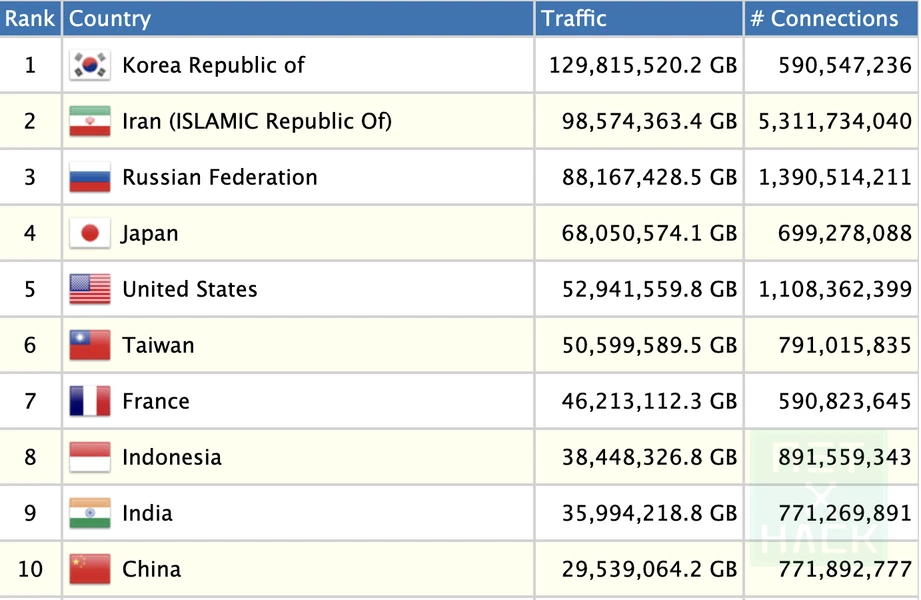Sort by the Rank column header
The height and width of the screenshot is (600, 921).
[x=30, y=18]
